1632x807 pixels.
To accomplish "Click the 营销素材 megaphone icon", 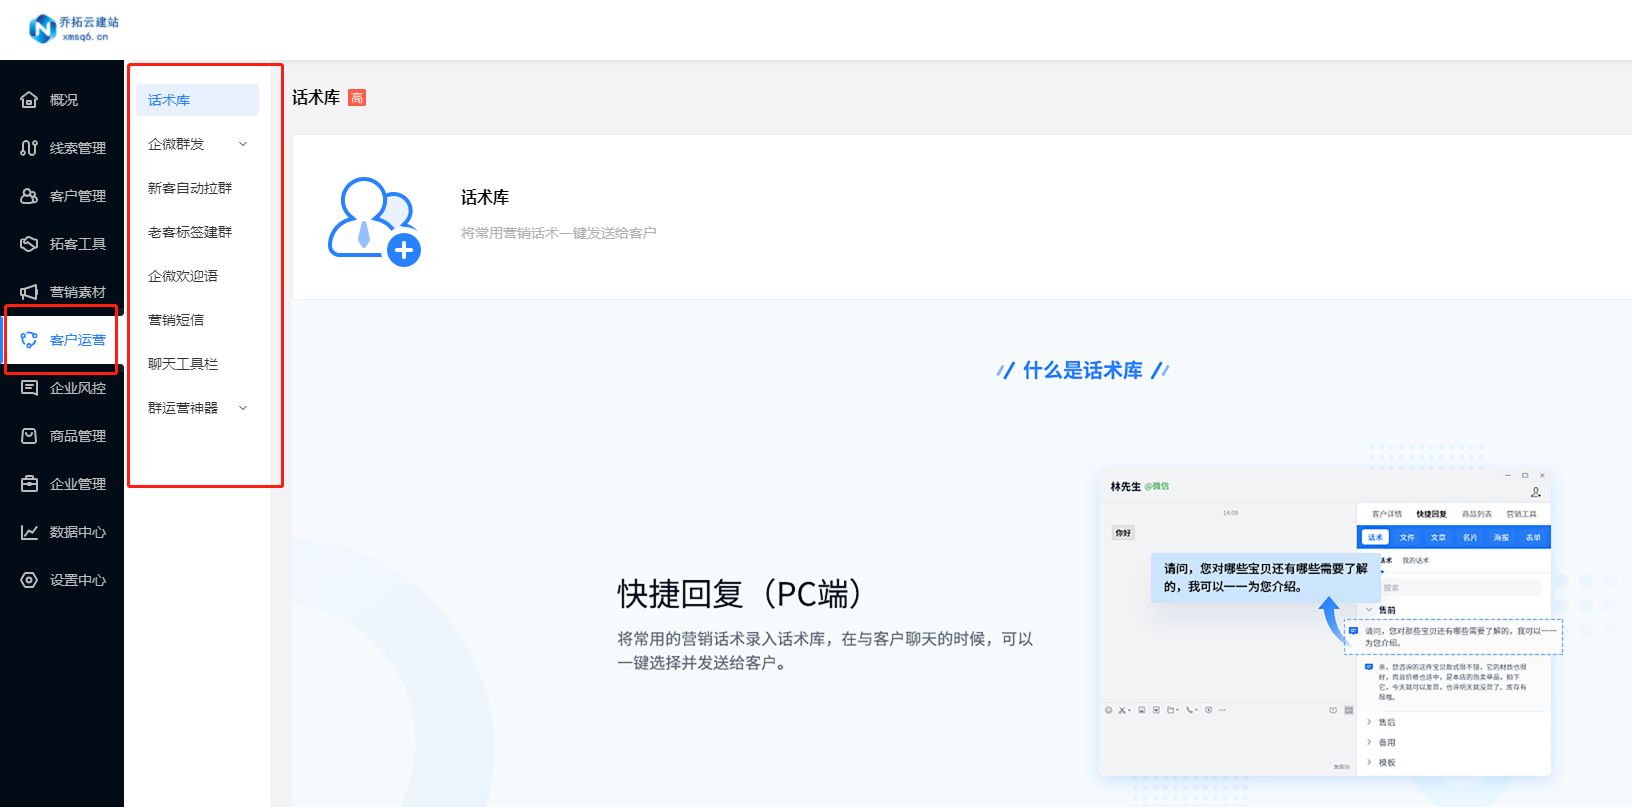I will point(29,292).
